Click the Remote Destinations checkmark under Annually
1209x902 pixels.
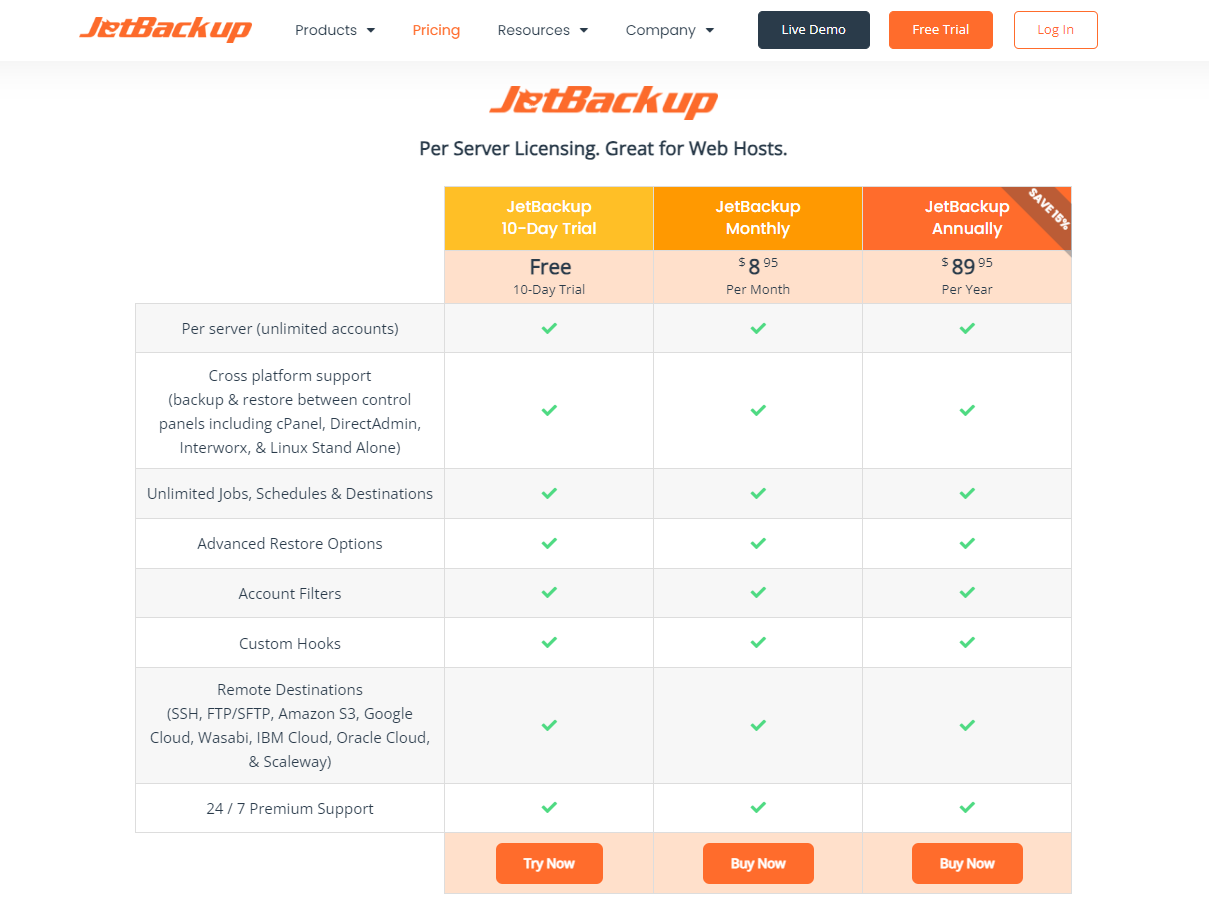[x=967, y=725]
